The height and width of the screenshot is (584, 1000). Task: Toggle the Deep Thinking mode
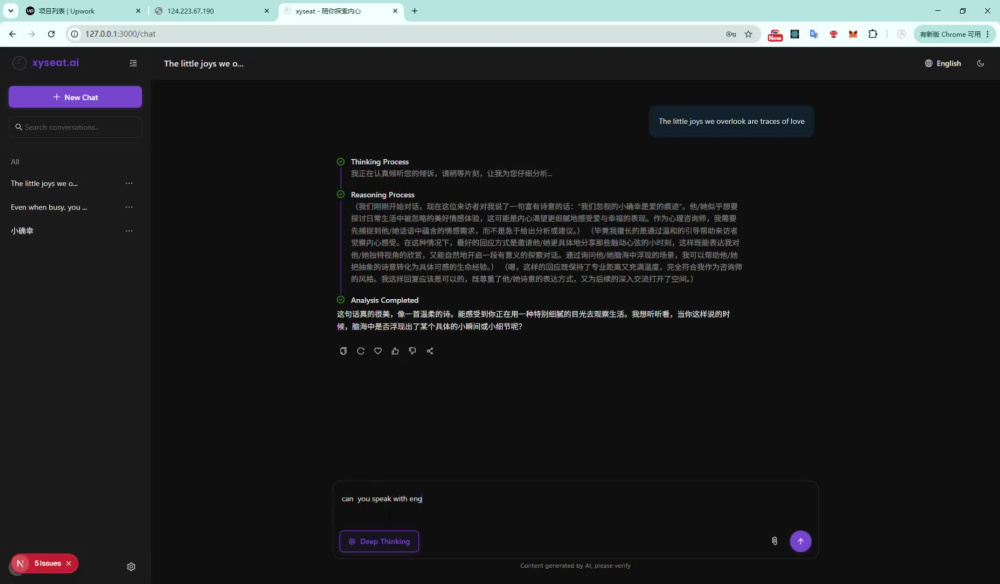point(379,541)
